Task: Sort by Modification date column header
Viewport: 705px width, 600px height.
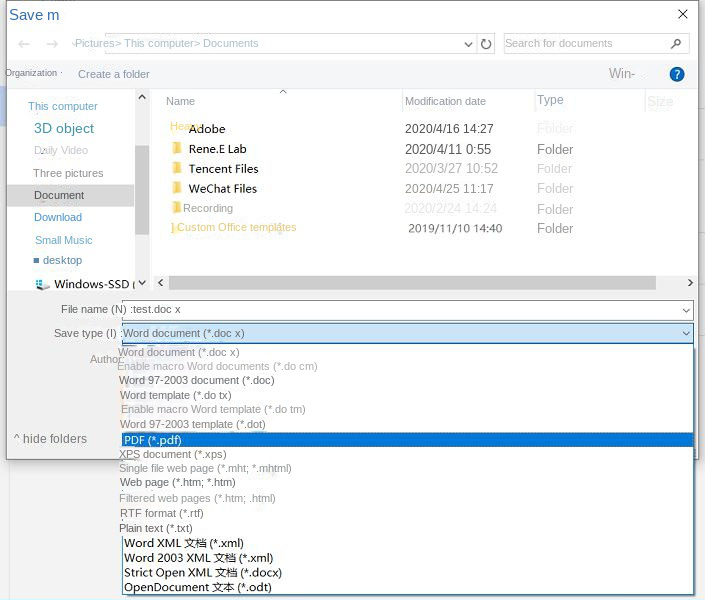Action: [x=445, y=101]
